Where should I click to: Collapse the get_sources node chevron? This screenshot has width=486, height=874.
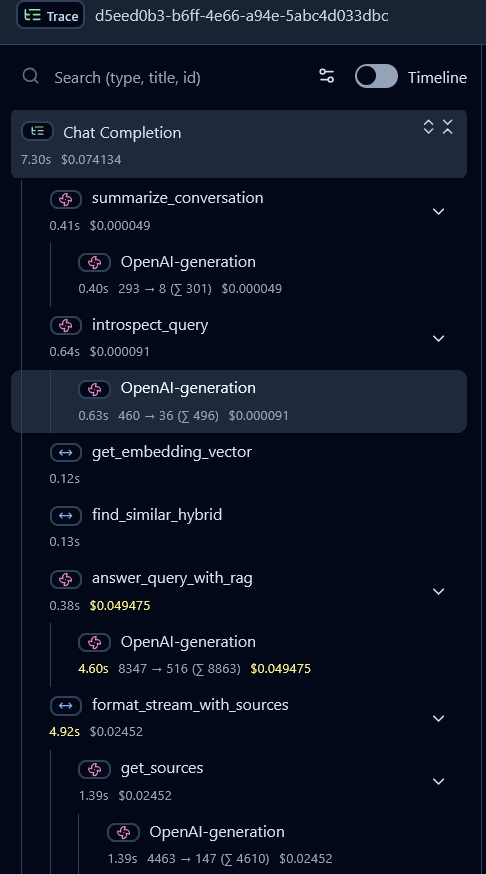(x=439, y=781)
